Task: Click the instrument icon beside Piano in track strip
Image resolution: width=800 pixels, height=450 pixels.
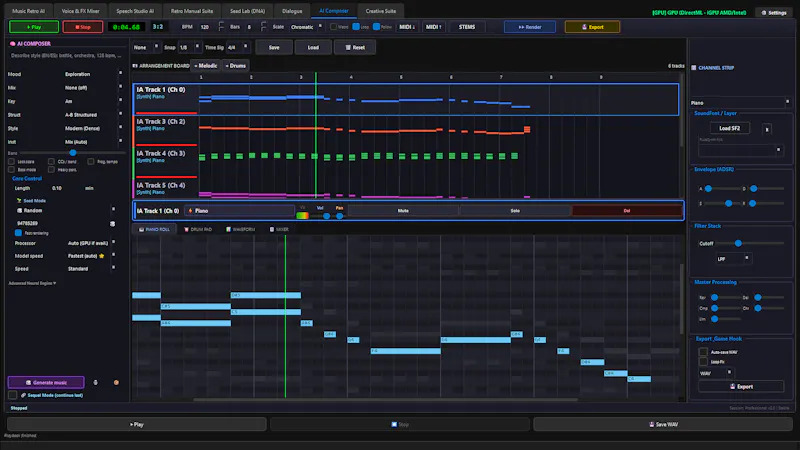Action: 190,211
